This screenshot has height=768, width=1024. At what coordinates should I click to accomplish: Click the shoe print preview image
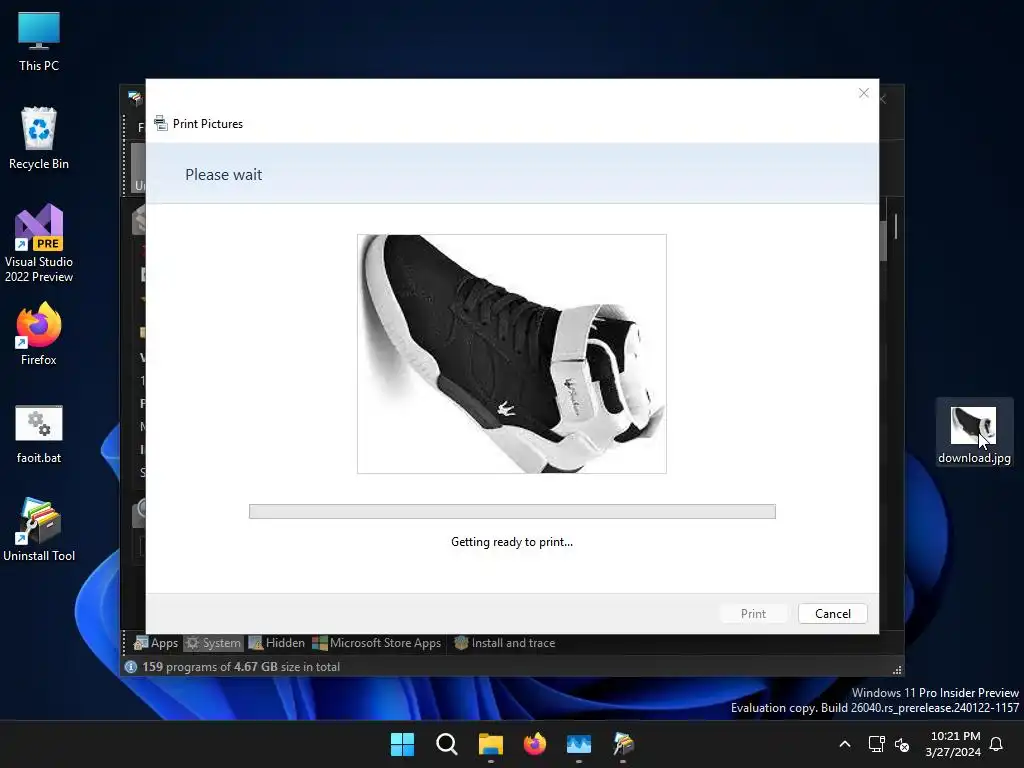(x=511, y=353)
